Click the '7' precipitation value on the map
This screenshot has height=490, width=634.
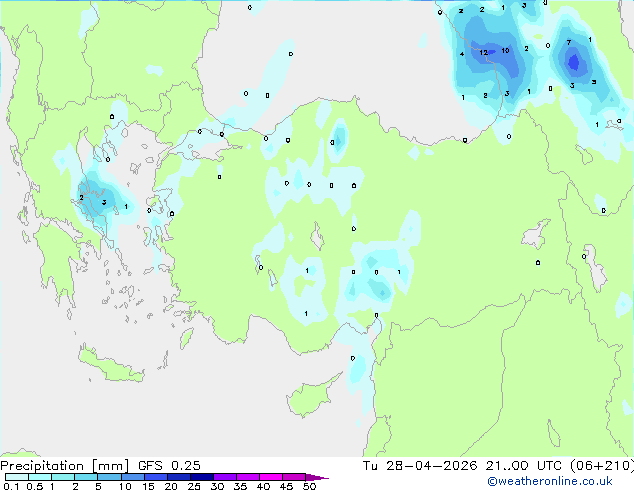(569, 42)
